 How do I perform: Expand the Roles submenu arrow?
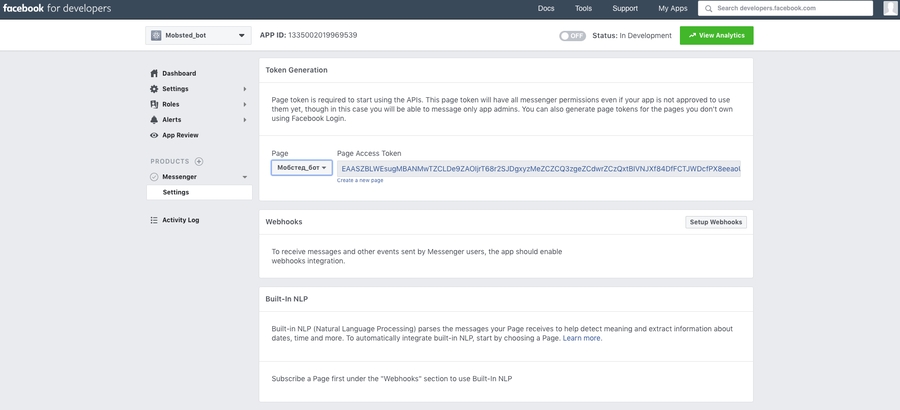click(x=245, y=104)
